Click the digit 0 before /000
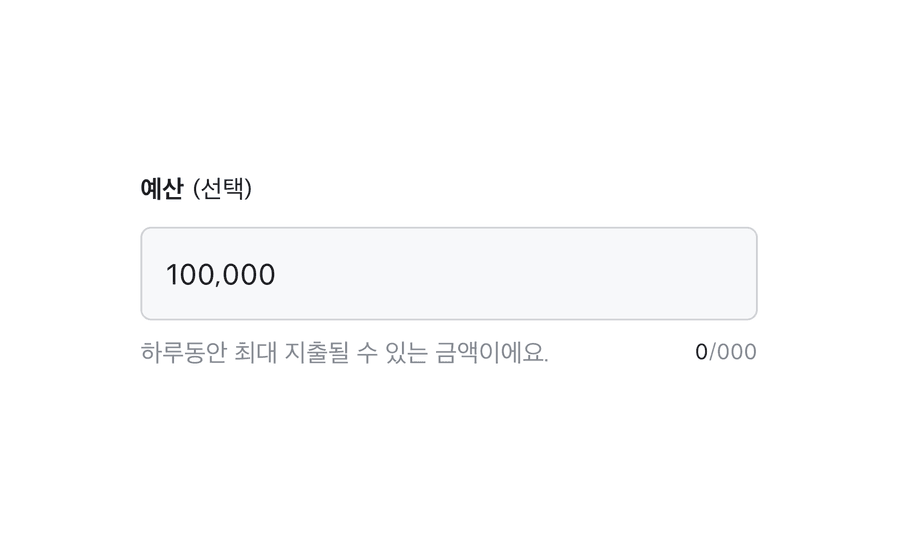The height and width of the screenshot is (540, 900). point(701,352)
